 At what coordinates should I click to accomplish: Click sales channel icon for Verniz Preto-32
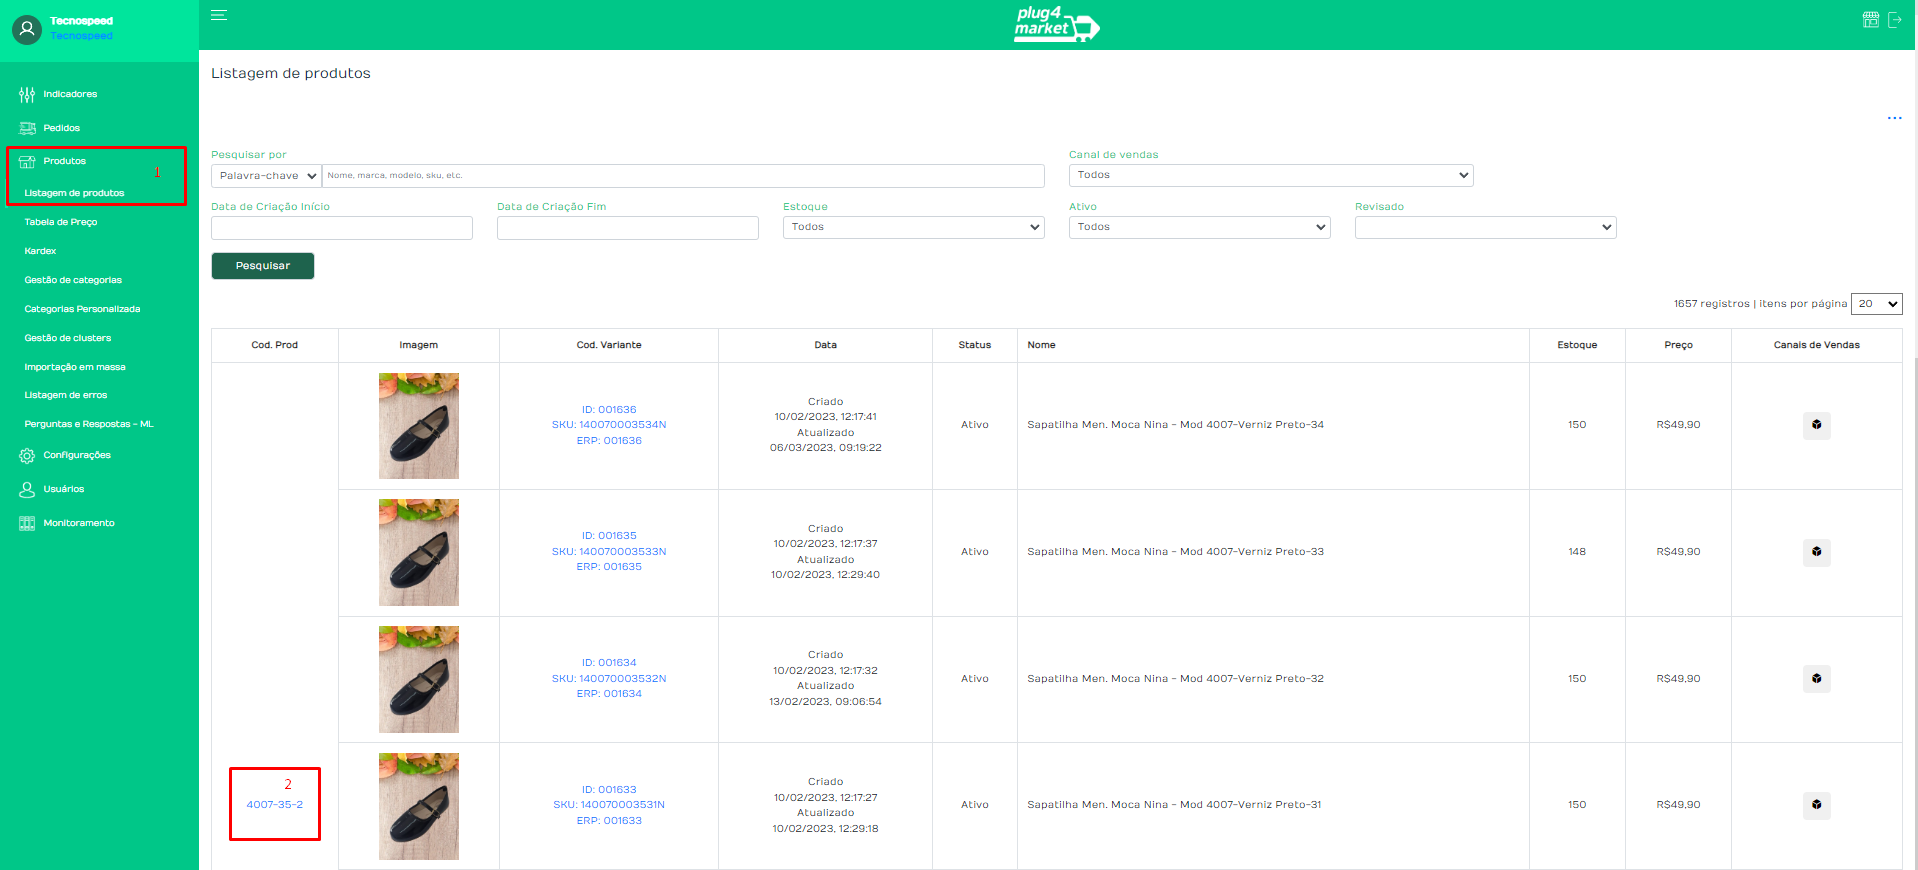point(1816,679)
